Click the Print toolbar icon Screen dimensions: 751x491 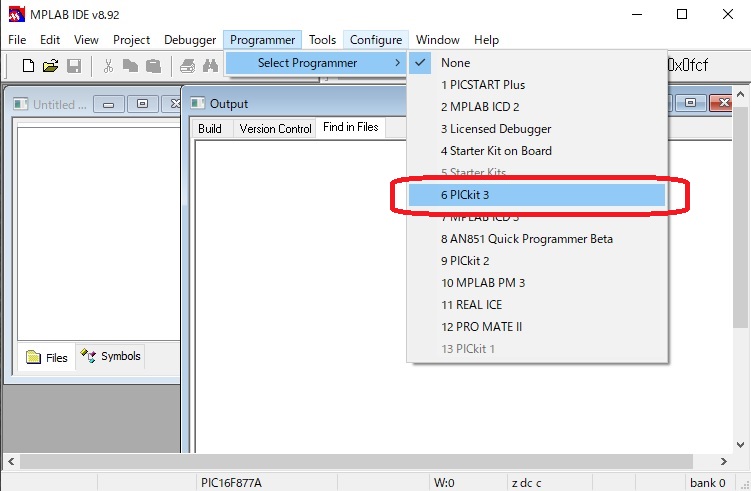[x=187, y=66]
